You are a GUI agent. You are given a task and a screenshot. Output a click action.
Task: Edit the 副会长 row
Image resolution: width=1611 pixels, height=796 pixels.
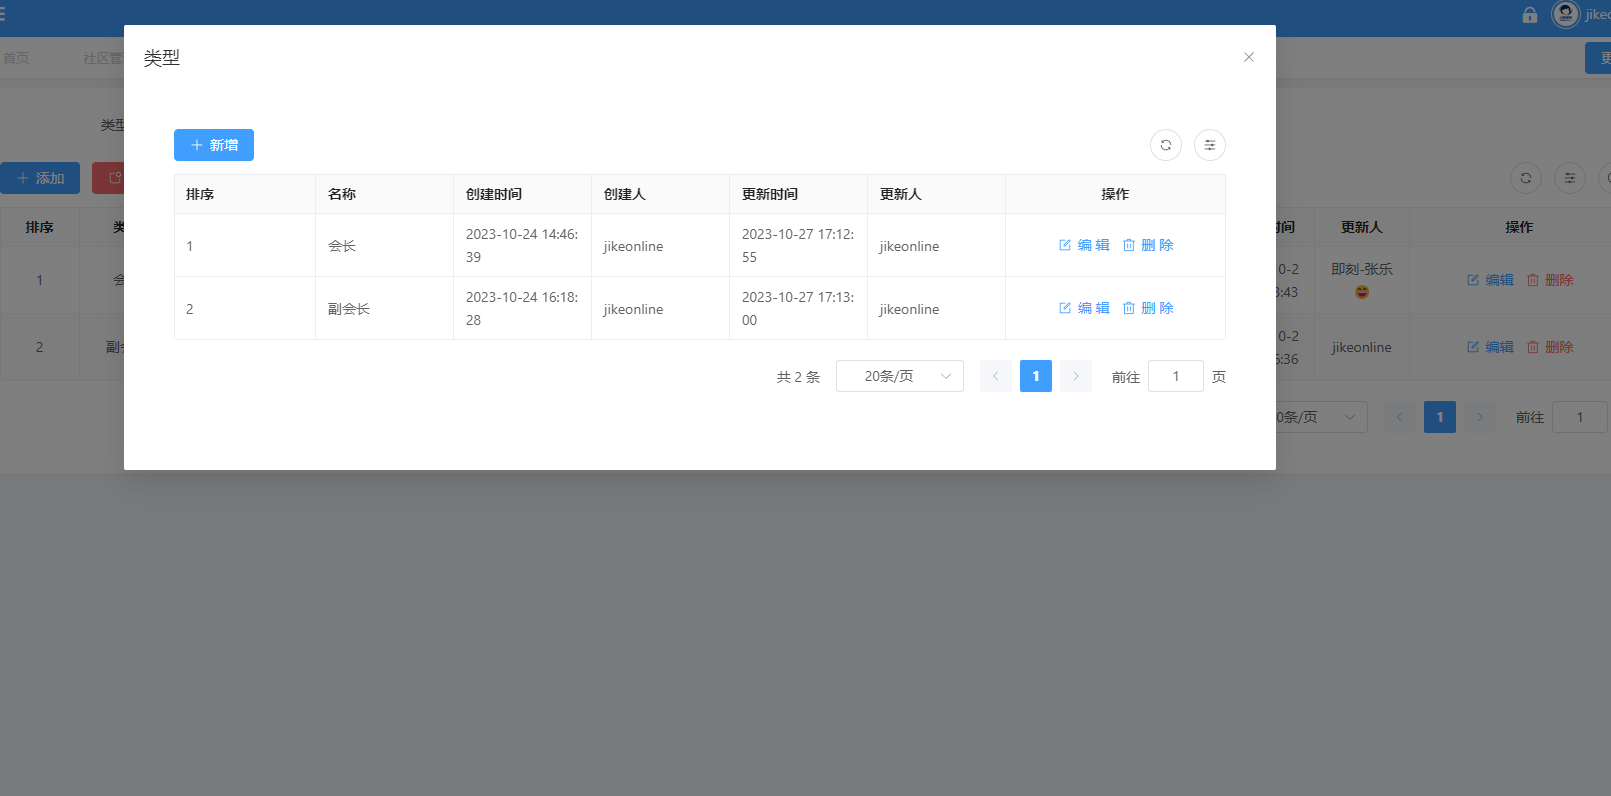(1084, 308)
